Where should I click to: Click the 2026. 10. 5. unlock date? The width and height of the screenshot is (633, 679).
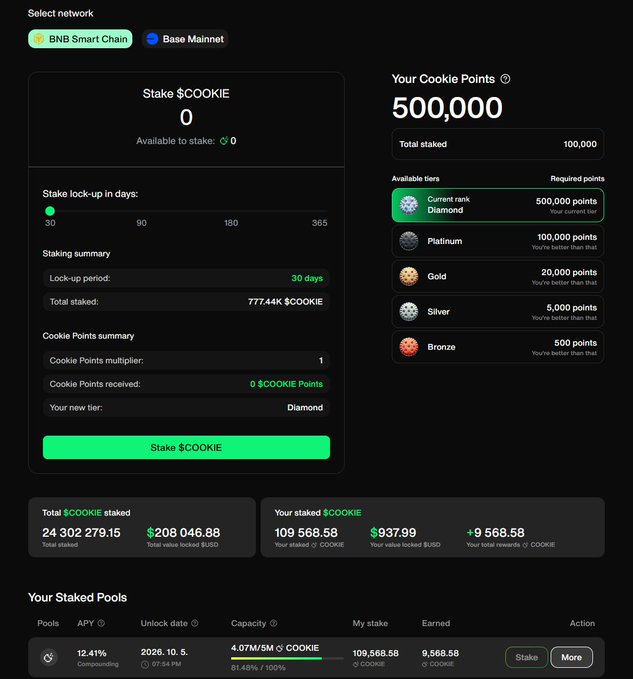[x=164, y=652]
